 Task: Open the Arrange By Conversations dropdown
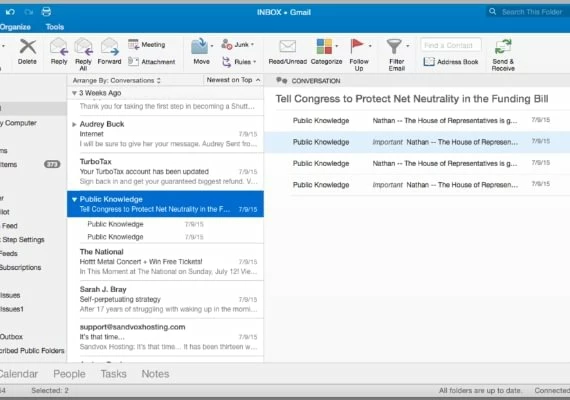click(x=117, y=80)
